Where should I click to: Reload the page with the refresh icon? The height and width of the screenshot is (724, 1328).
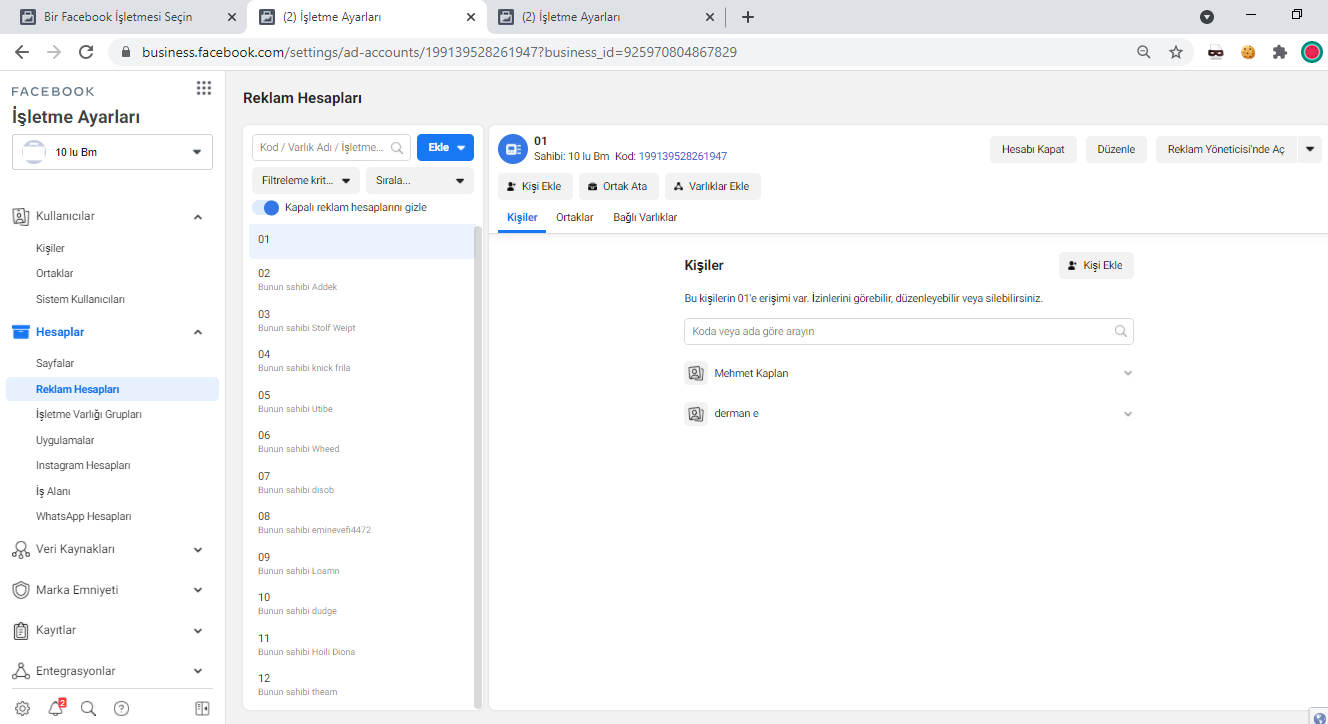[86, 52]
